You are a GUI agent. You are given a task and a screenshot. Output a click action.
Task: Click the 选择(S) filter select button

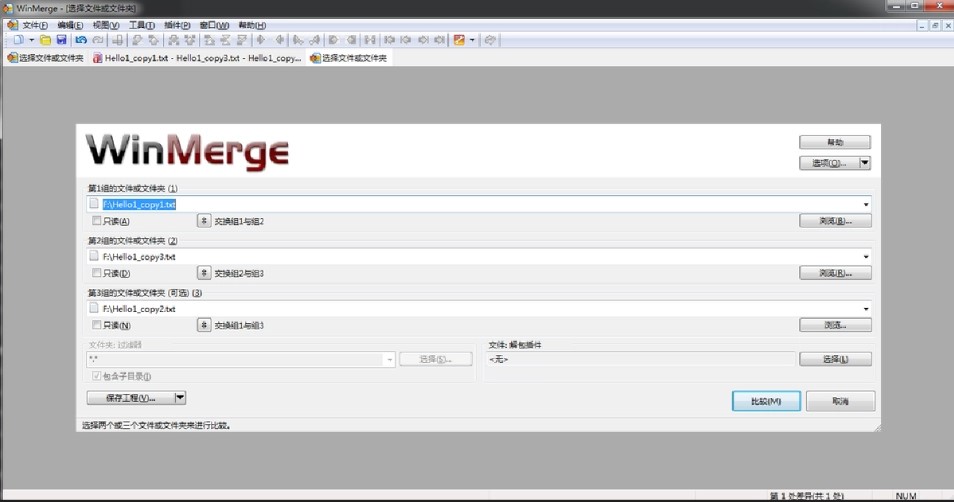click(x=436, y=359)
